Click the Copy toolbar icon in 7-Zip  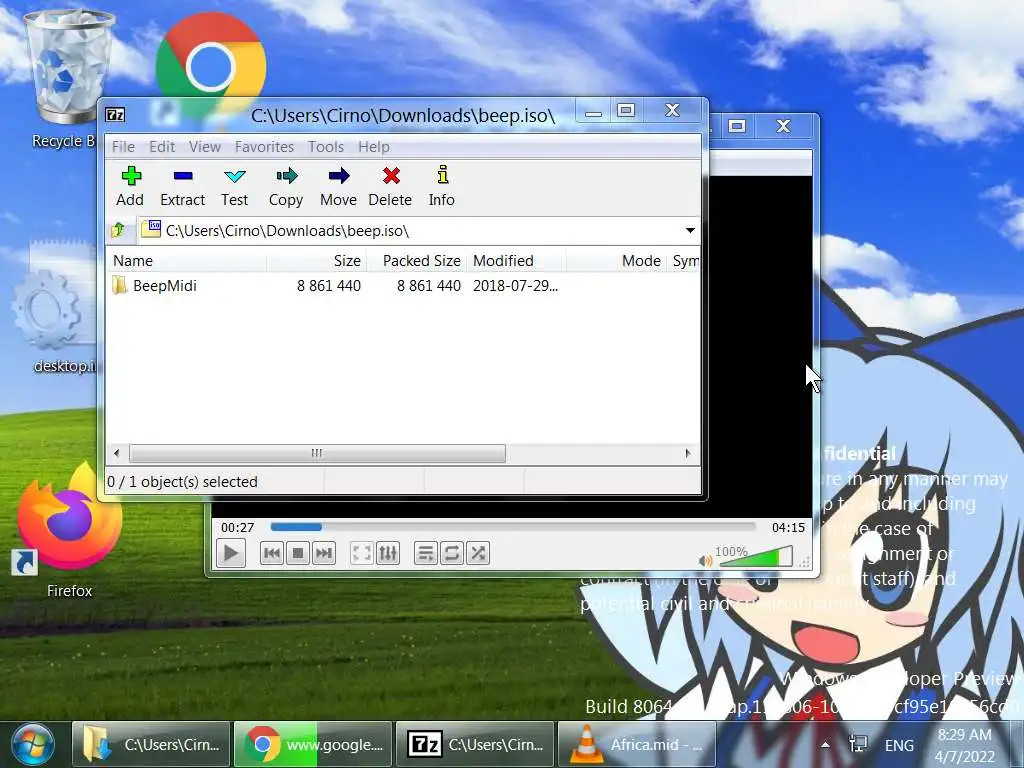pos(286,186)
